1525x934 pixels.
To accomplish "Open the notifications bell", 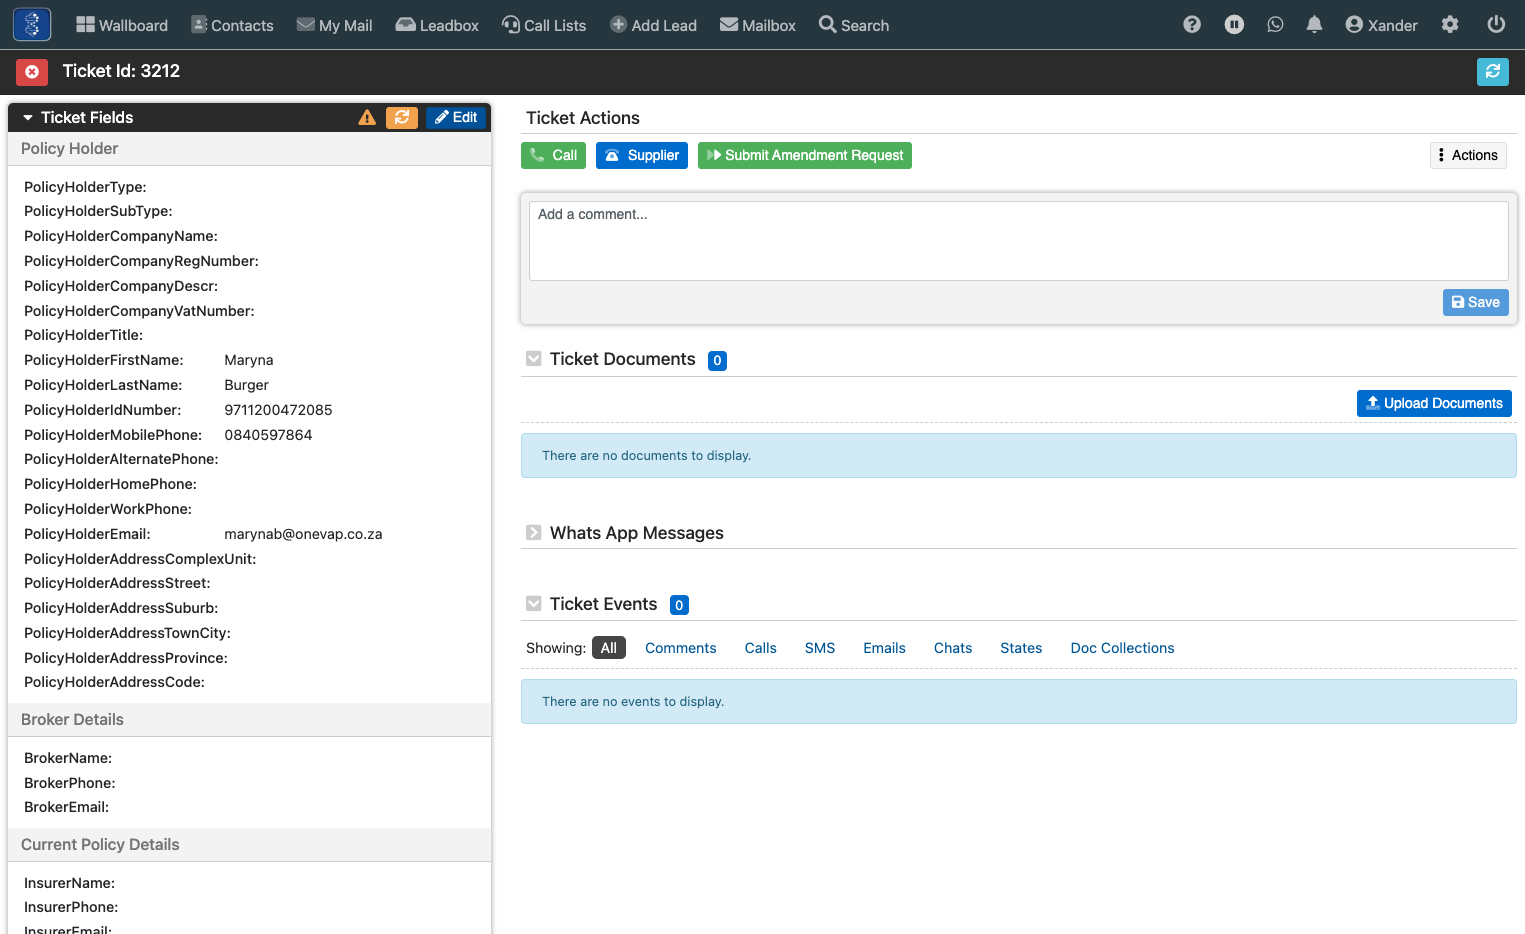I will 1315,25.
